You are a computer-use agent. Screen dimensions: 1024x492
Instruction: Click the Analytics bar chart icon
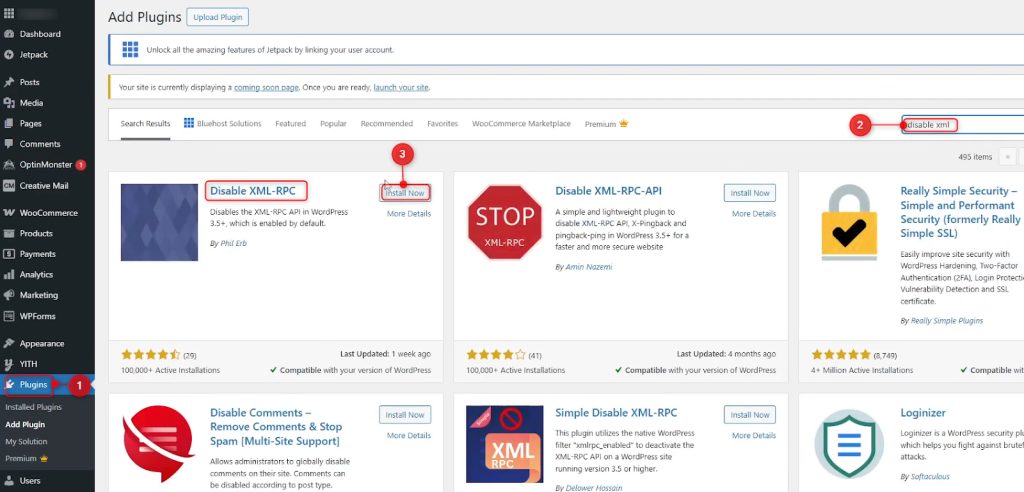pos(8,274)
